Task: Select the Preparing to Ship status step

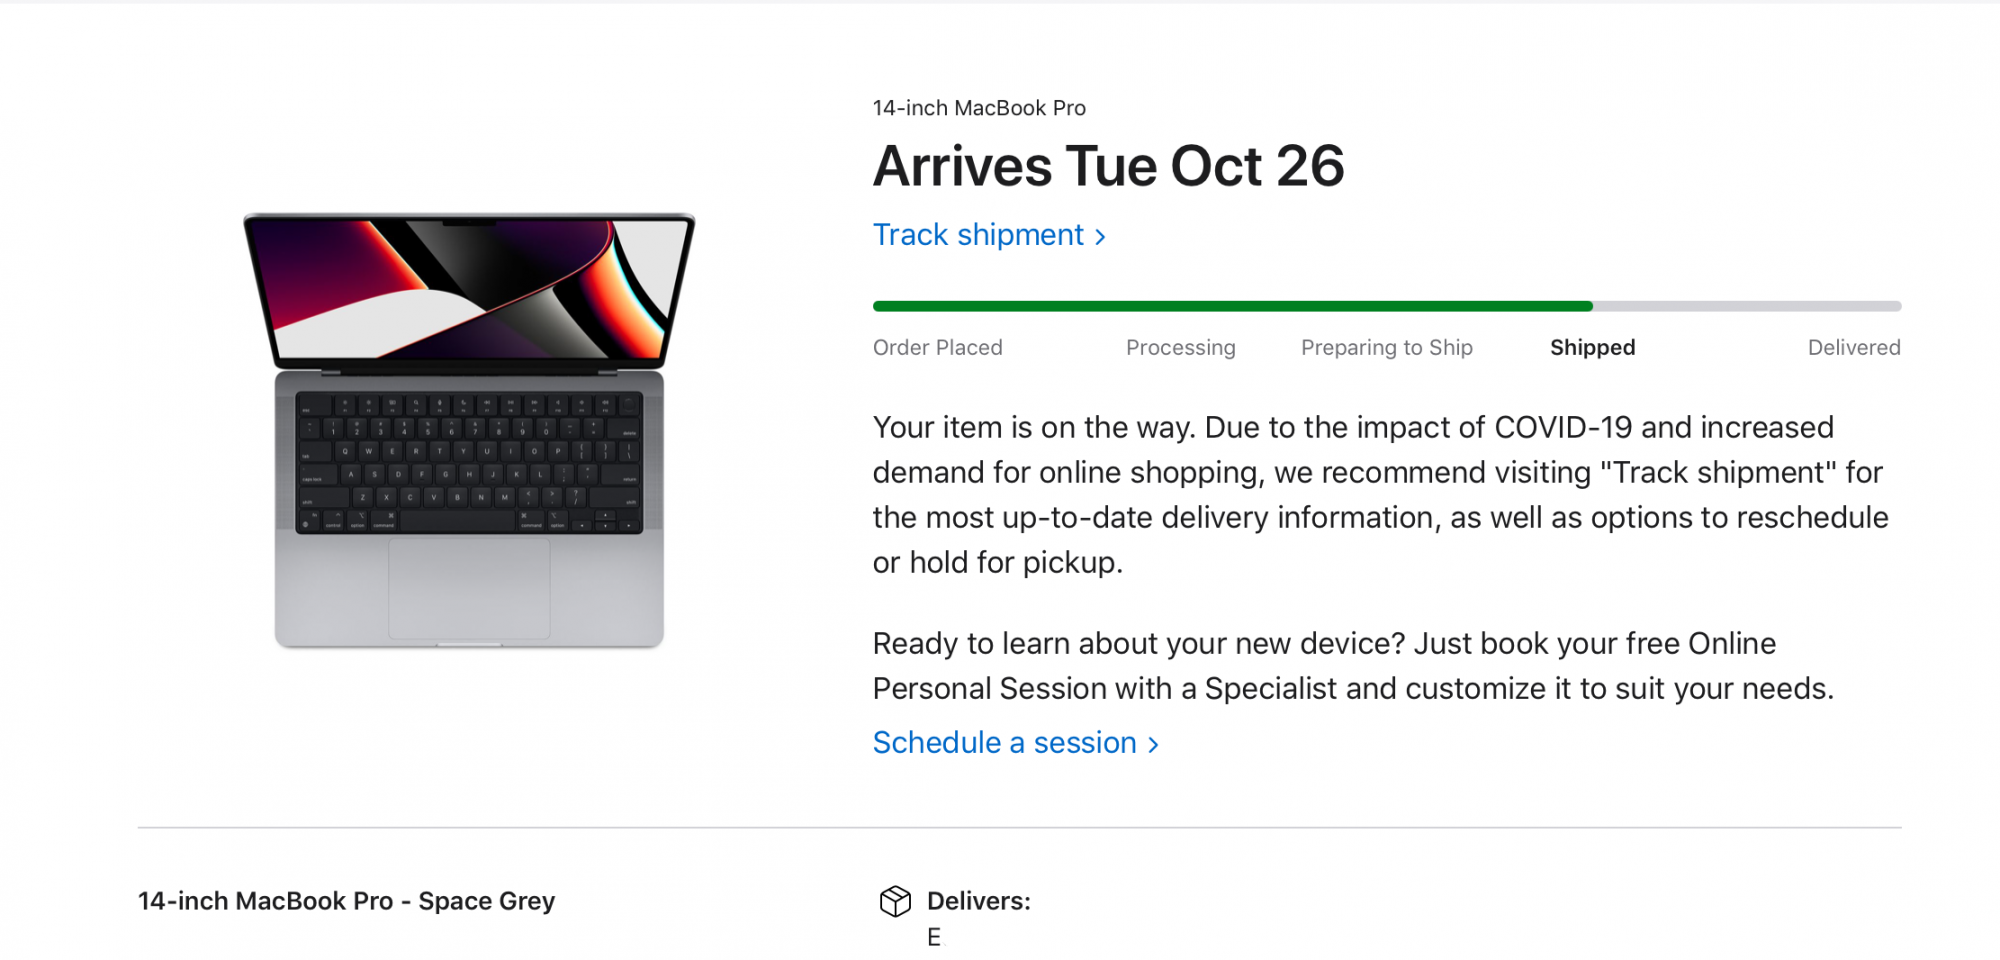Action: point(1386,348)
